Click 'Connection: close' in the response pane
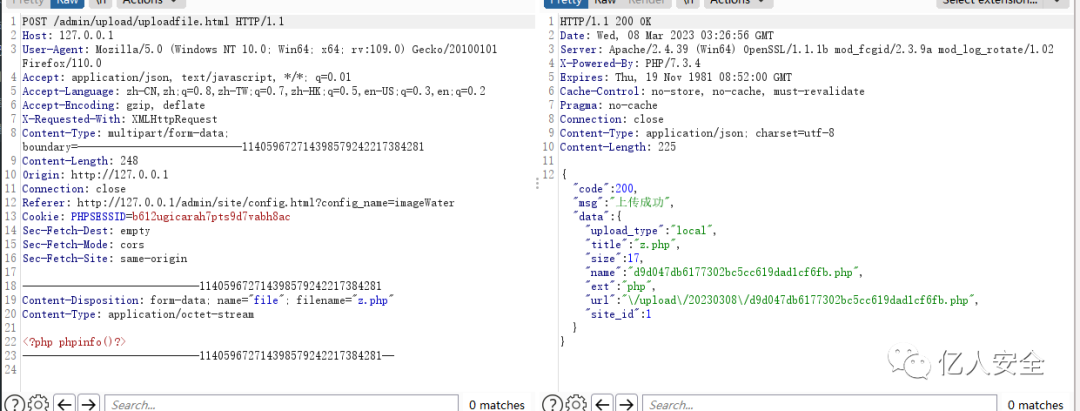The image size is (1080, 411). [612, 119]
